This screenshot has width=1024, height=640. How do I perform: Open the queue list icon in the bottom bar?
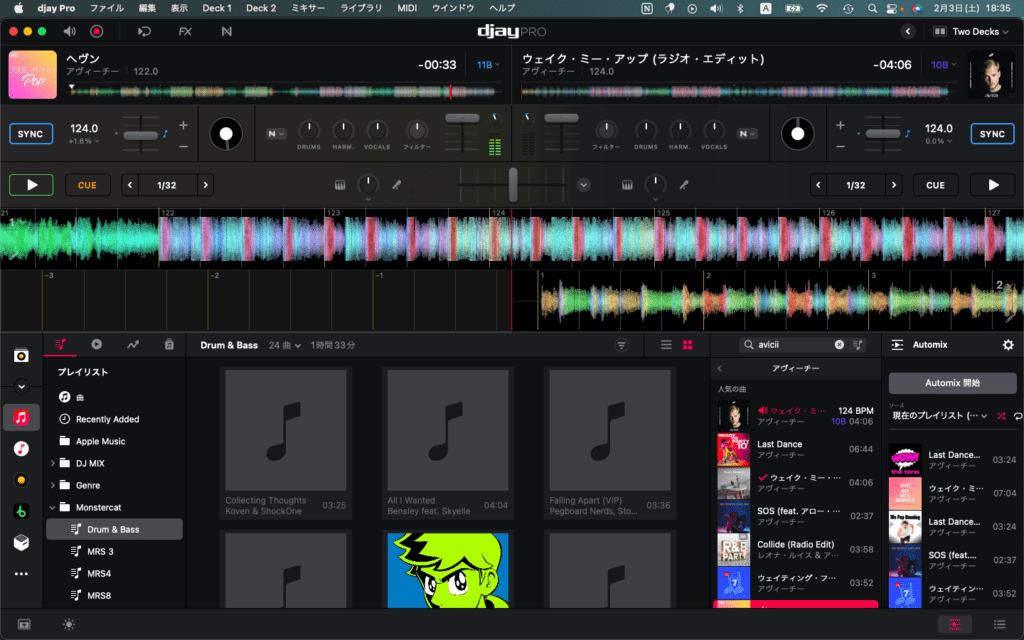click(999, 624)
